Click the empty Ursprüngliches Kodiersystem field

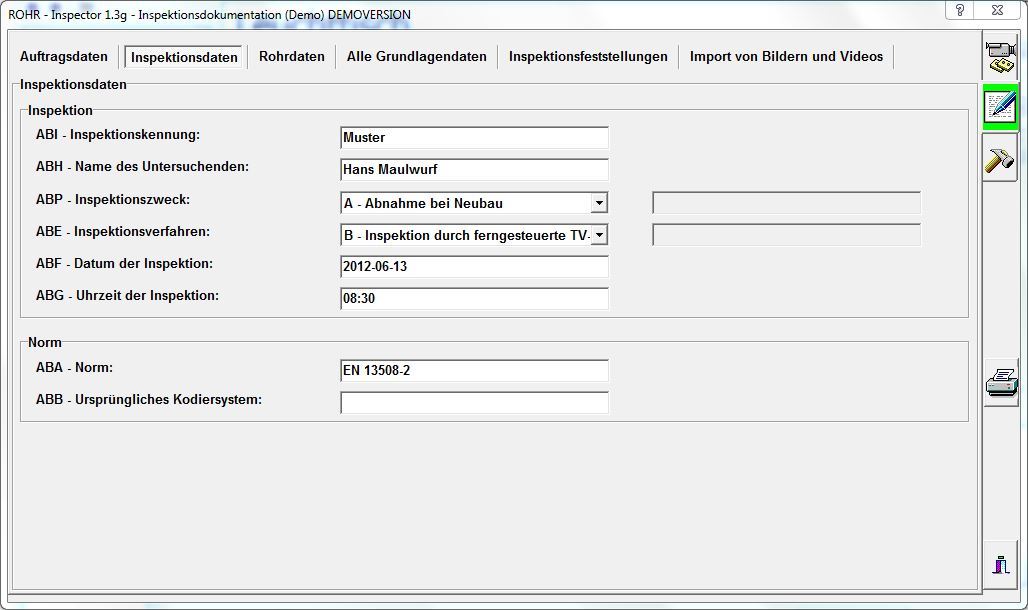click(x=474, y=403)
